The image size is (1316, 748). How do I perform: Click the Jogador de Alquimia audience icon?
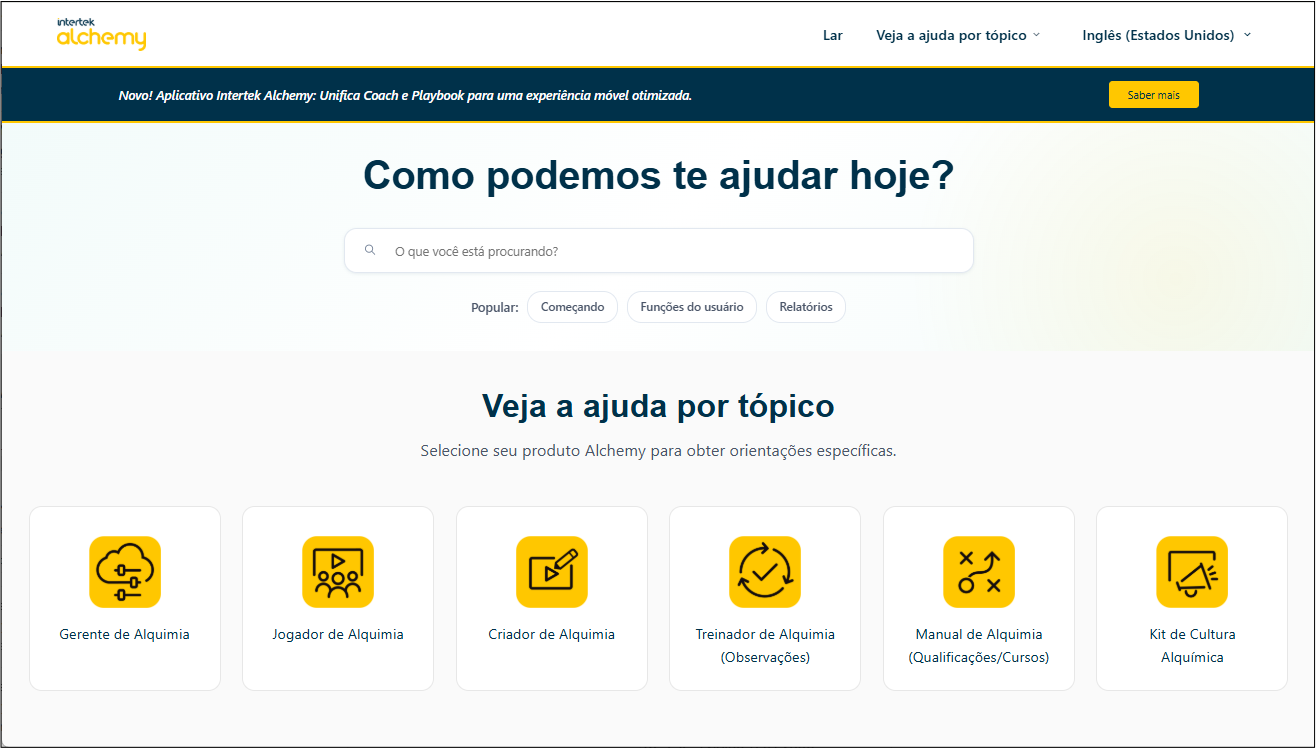pyautogui.click(x=338, y=572)
